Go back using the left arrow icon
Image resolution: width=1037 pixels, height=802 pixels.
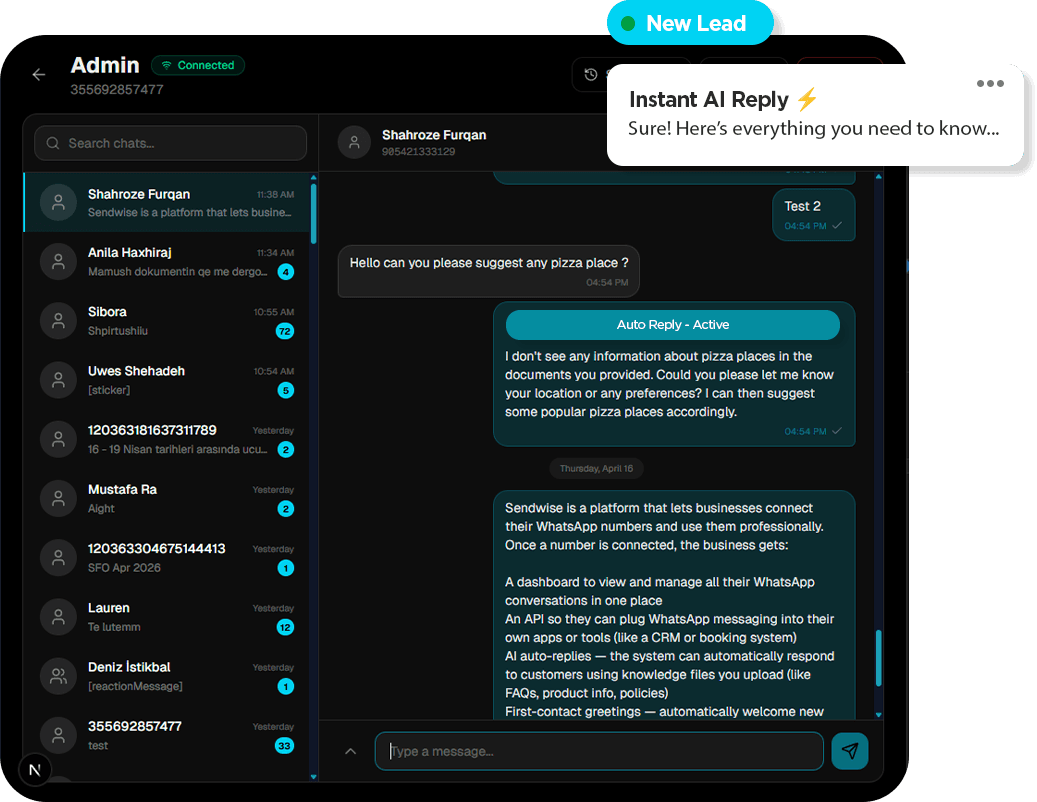(x=39, y=75)
